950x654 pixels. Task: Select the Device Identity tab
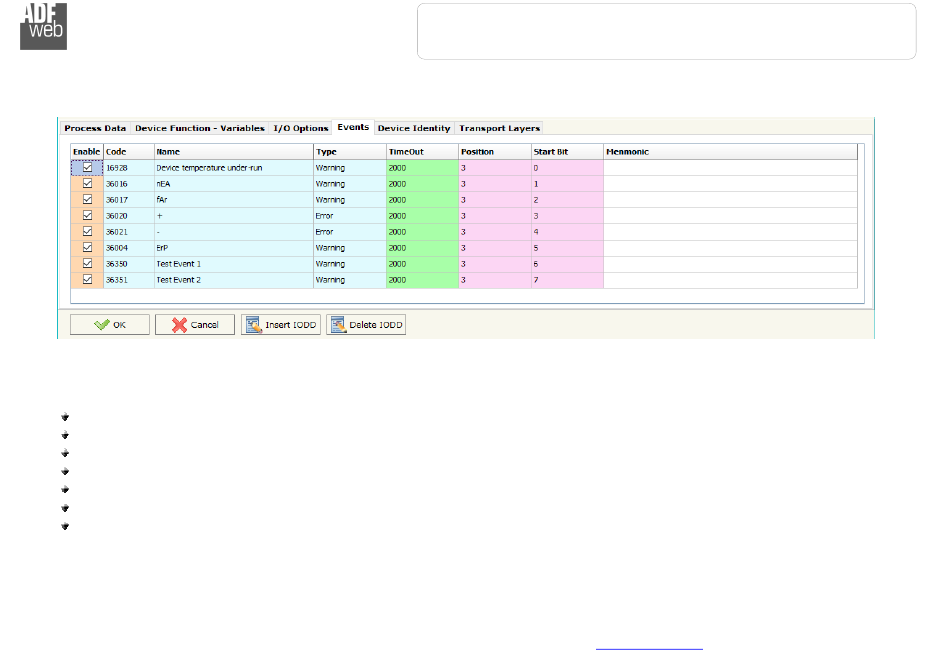[414, 128]
